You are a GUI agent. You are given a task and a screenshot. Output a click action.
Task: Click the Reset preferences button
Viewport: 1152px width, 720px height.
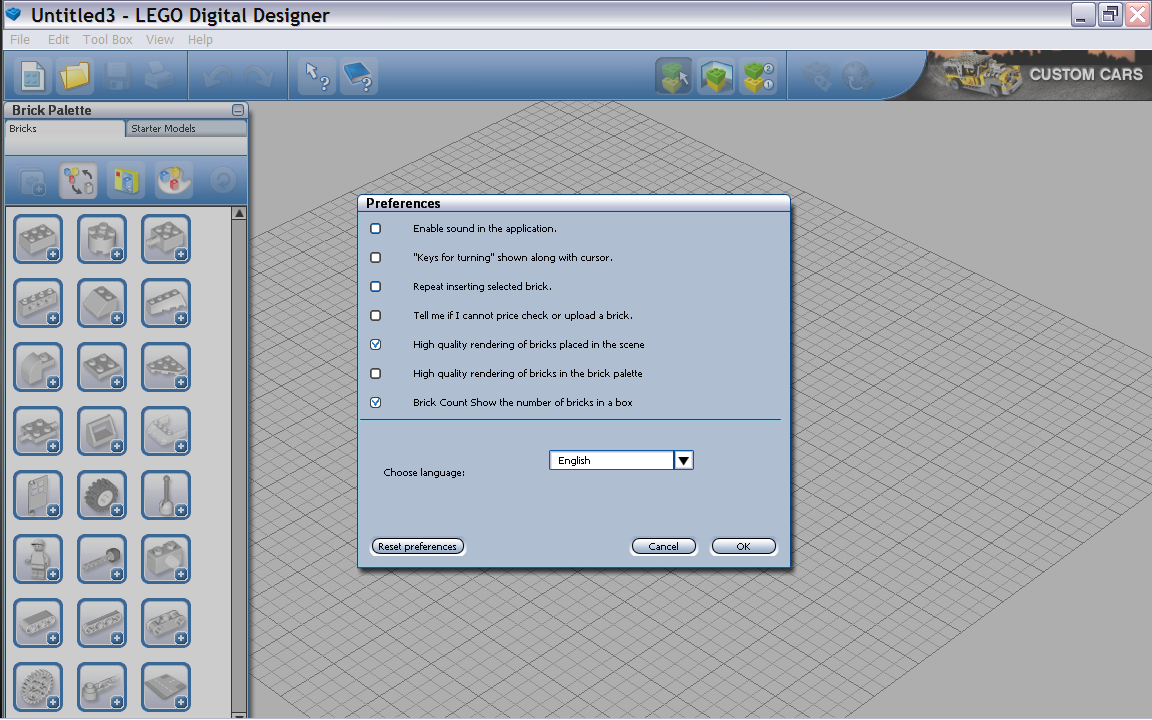(418, 547)
